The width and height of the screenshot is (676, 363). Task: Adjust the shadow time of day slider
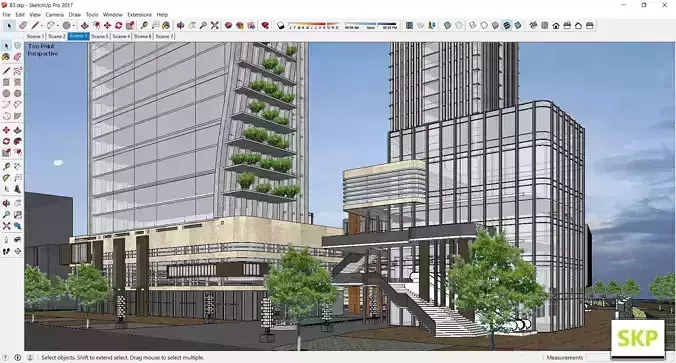point(371,25)
